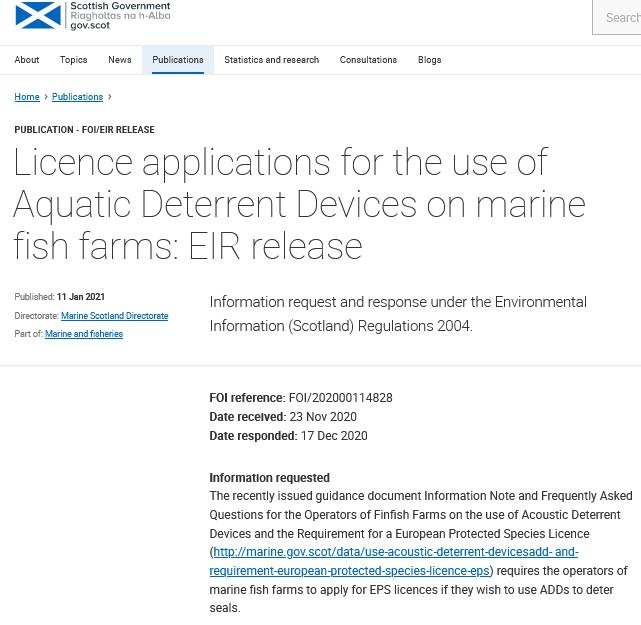Image resolution: width=641 pixels, height=625 pixels.
Task: Open the About menu item
Action: point(27,60)
